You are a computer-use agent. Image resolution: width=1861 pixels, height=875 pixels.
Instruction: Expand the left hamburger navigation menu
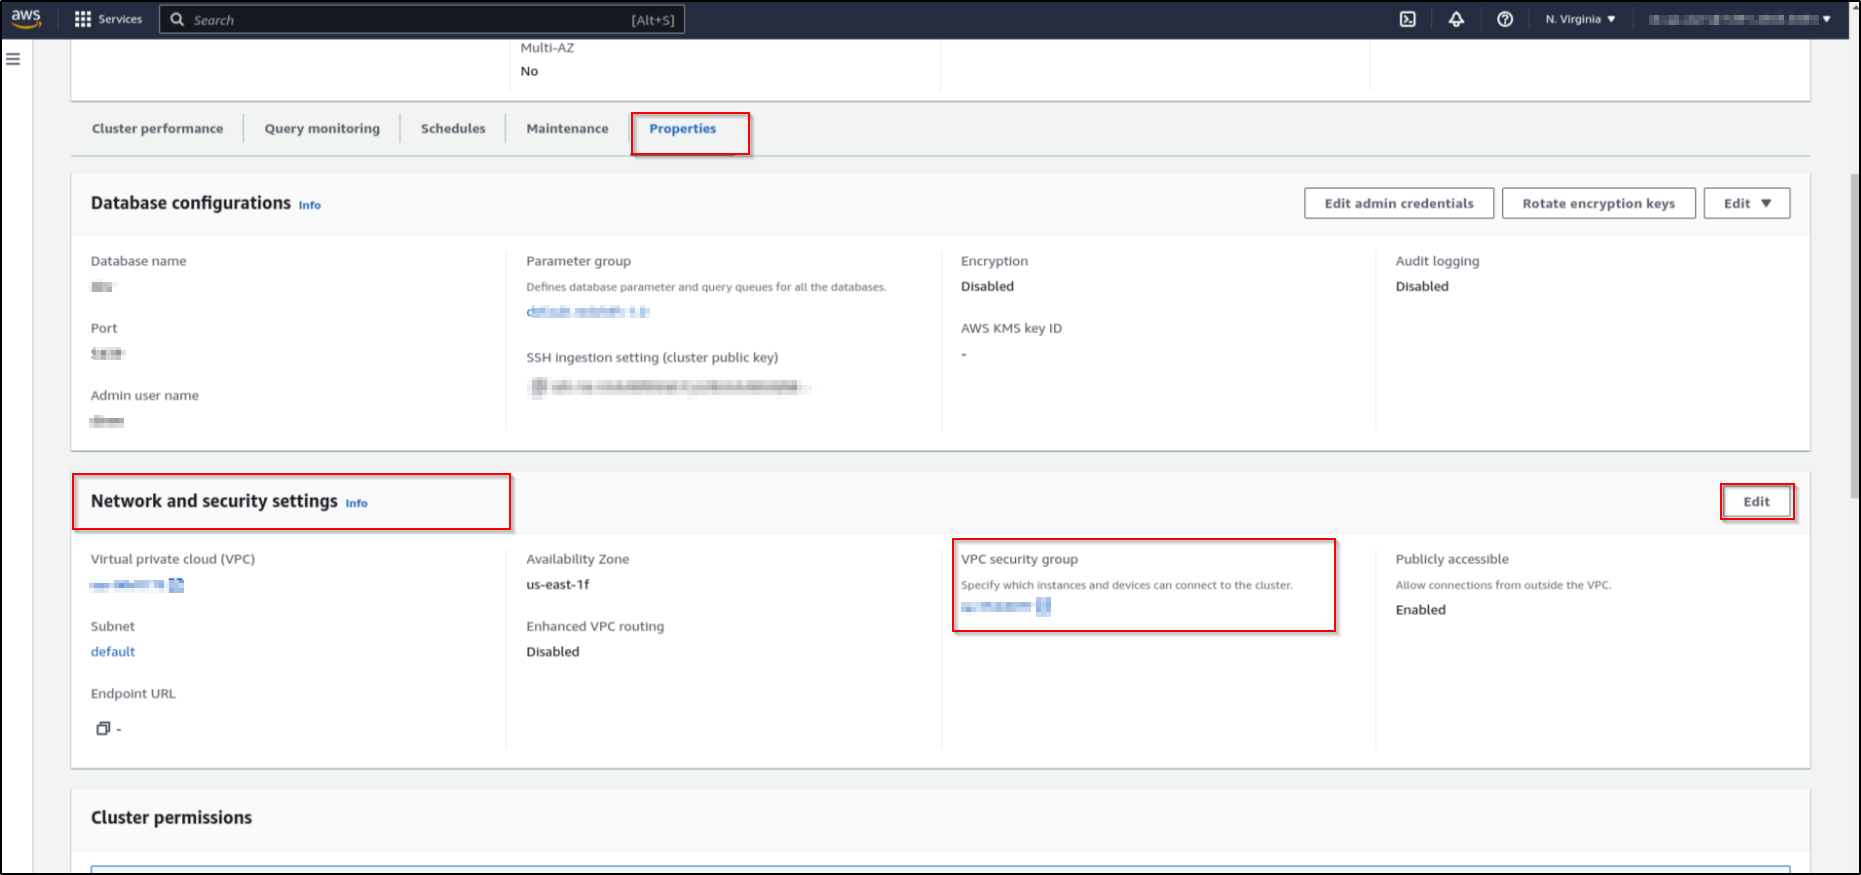pos(13,59)
